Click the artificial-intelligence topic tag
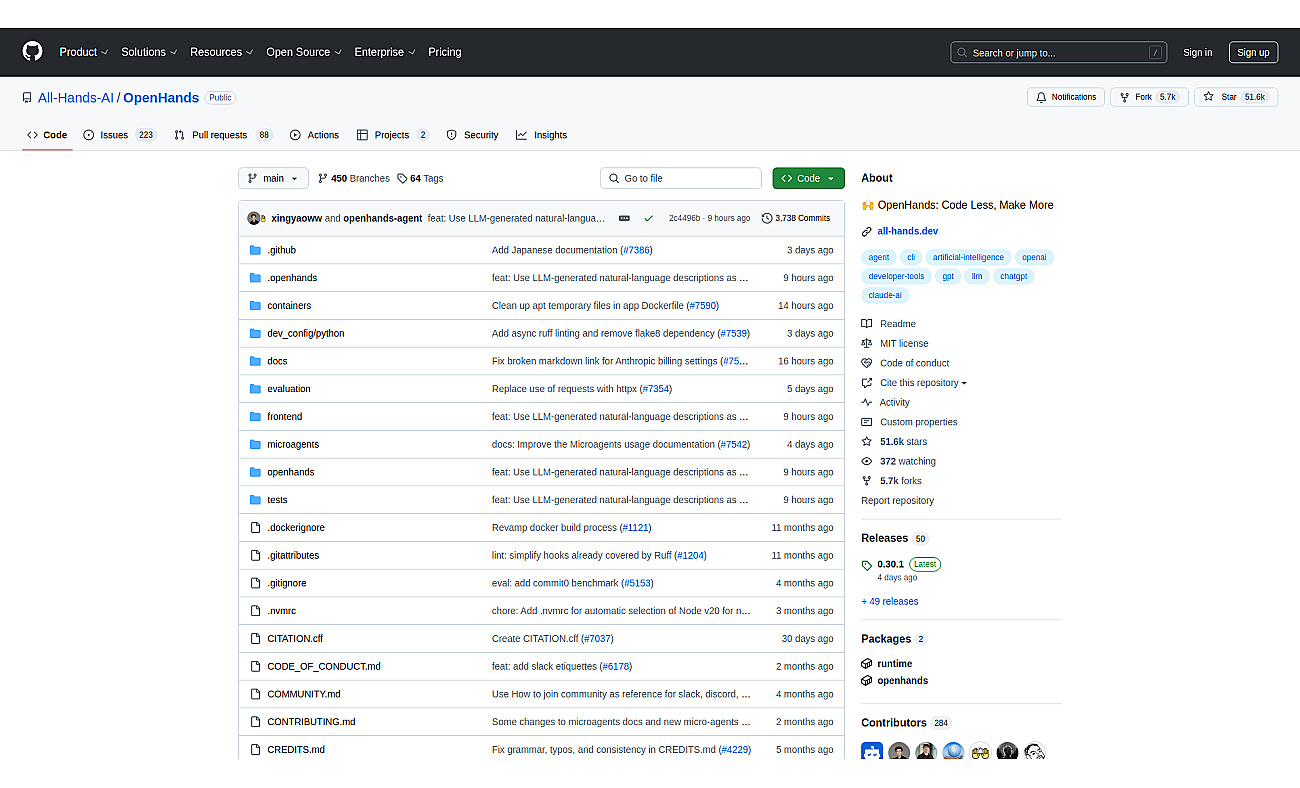The height and width of the screenshot is (788, 1300). (969, 258)
